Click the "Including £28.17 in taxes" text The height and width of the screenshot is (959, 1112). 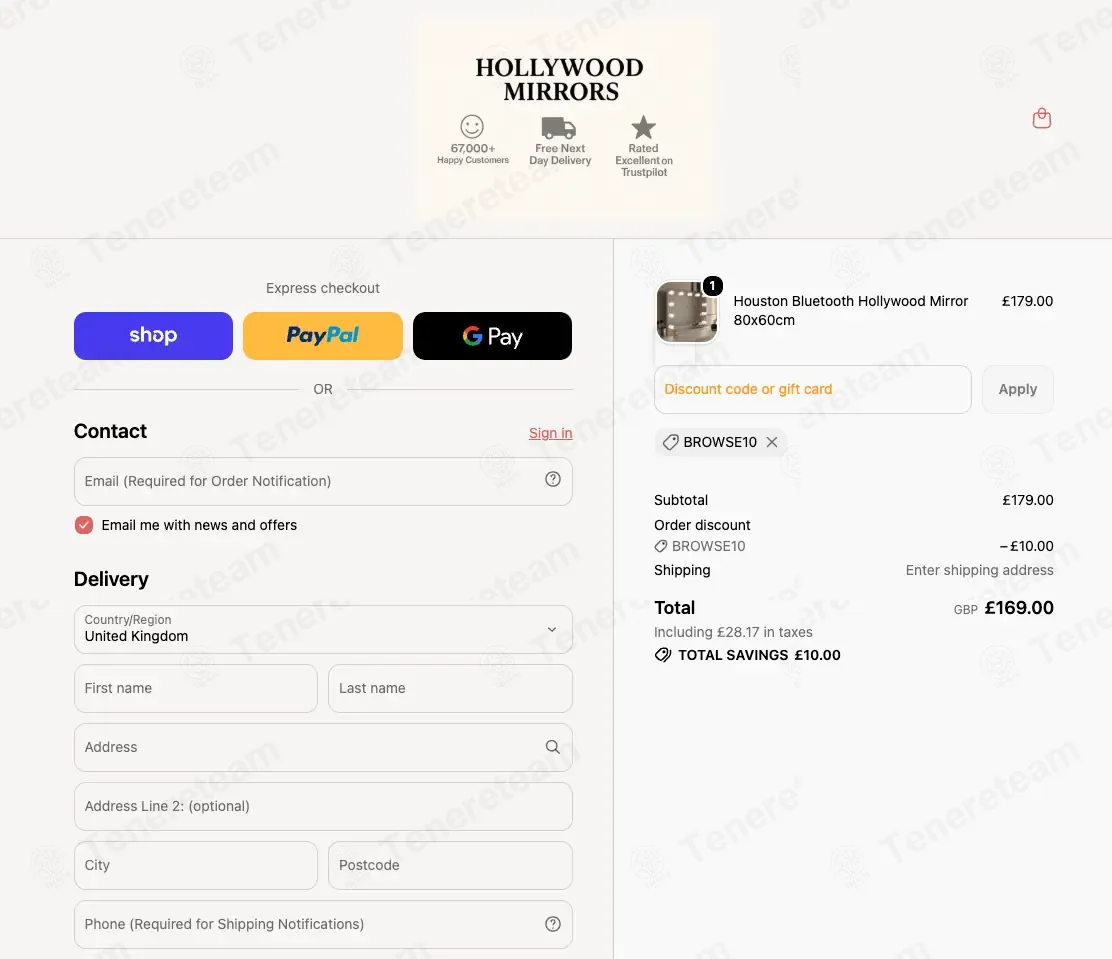point(733,632)
